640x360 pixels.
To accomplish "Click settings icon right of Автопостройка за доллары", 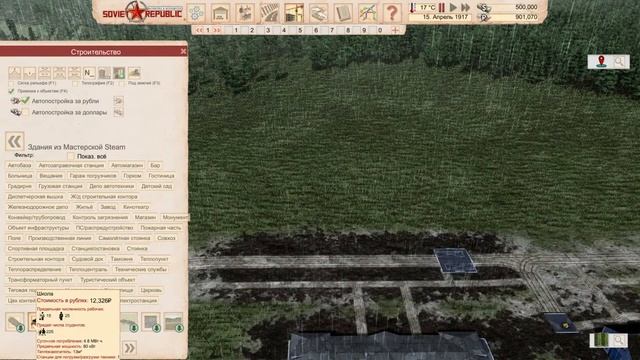I will coord(118,112).
